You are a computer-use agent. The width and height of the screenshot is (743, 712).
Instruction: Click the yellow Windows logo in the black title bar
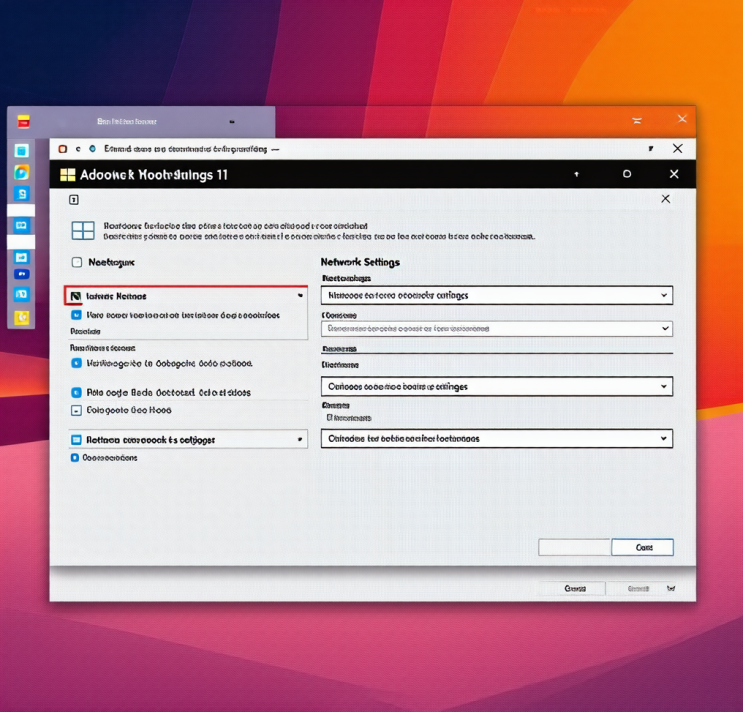(x=68, y=175)
